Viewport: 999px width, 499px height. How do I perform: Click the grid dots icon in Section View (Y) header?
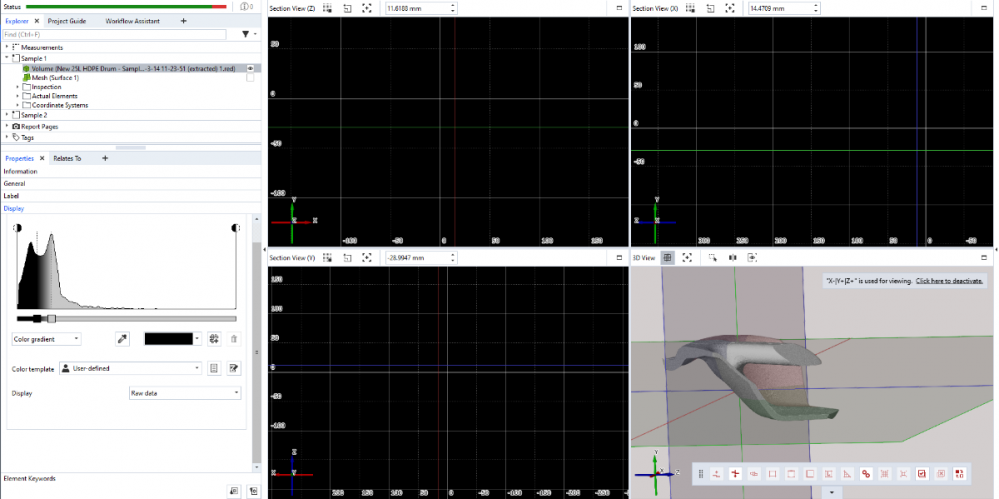(x=327, y=257)
